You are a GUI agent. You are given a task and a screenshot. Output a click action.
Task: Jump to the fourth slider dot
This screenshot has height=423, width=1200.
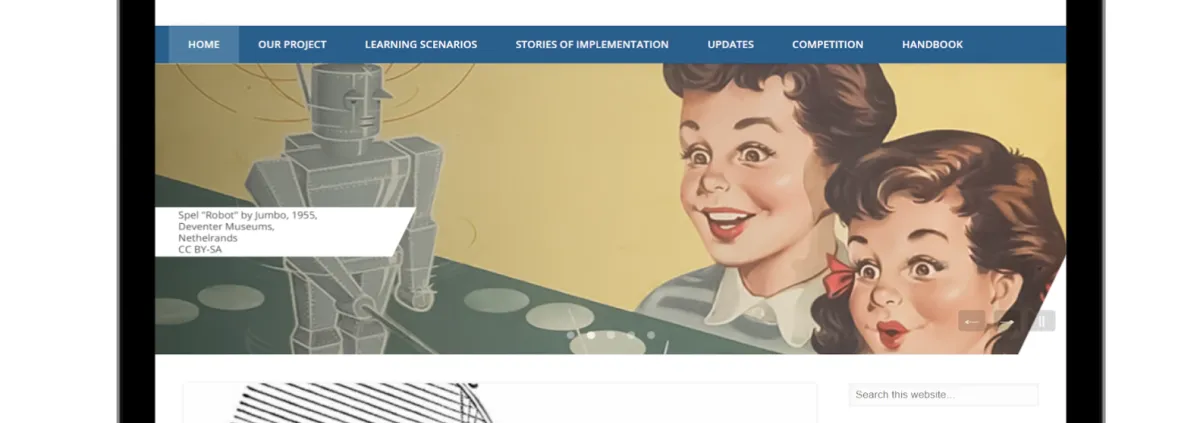point(631,335)
